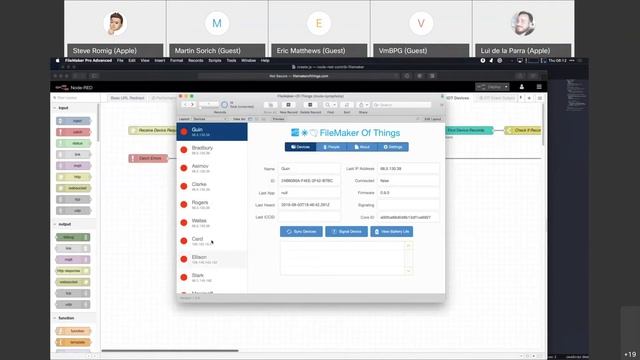The image size is (640, 360).
Task: Click Node-RED canvas horizontal scrollbar
Action: [x=170, y=350]
